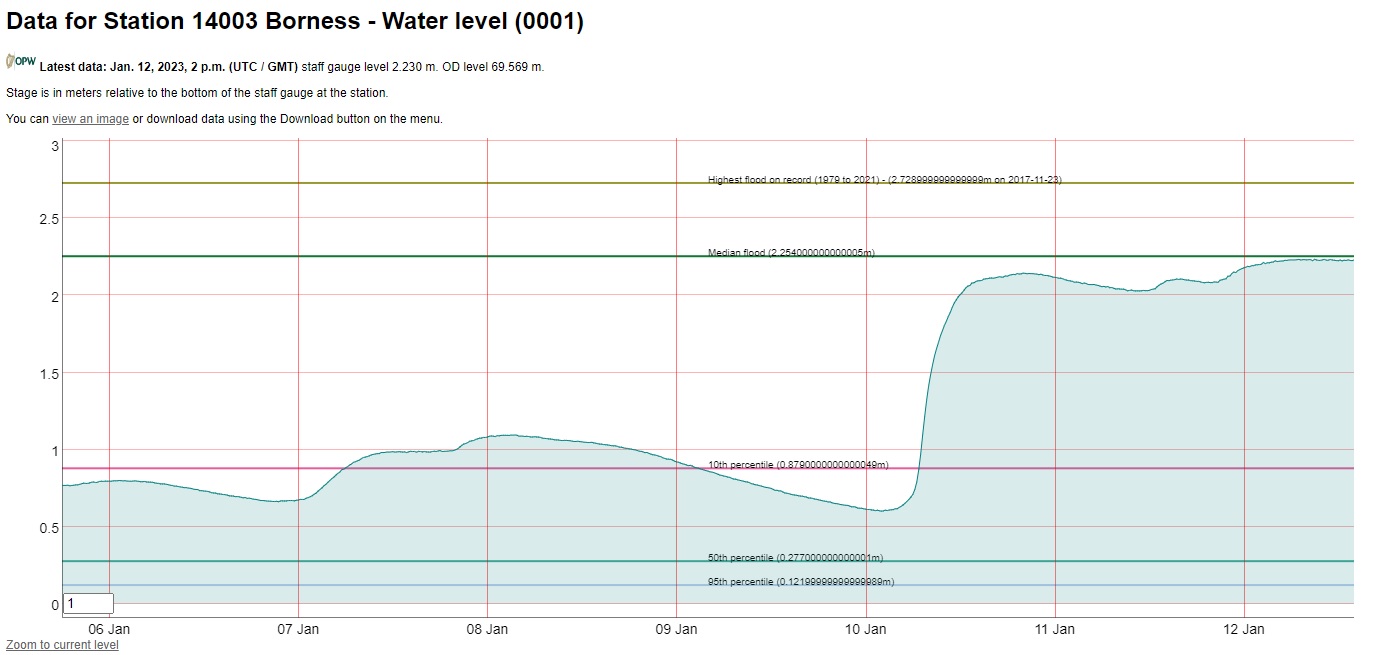This screenshot has width=1375, height=655.
Task: Click the page heading for Station 14003 Borness
Action: [295, 22]
